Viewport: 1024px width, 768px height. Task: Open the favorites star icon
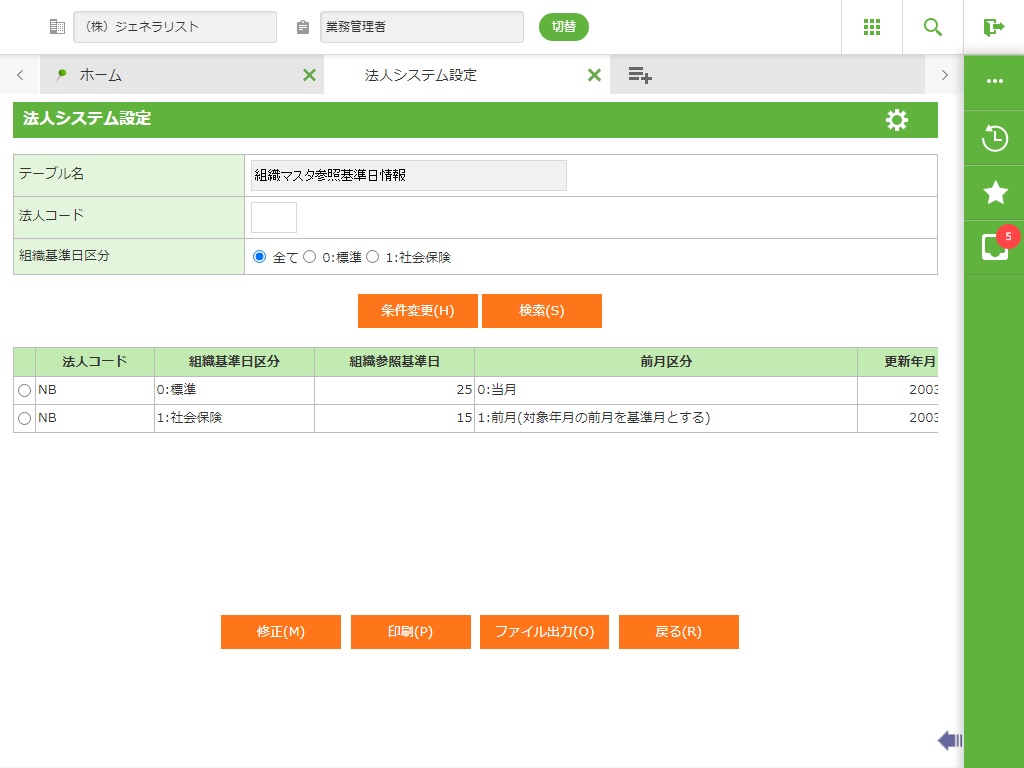point(995,193)
